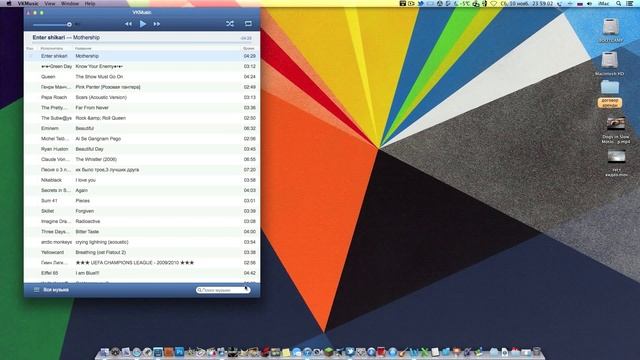Viewport: 640px width, 360px height.
Task: Select Ryan Huston Beautiful Day
Action: [x=142, y=149]
